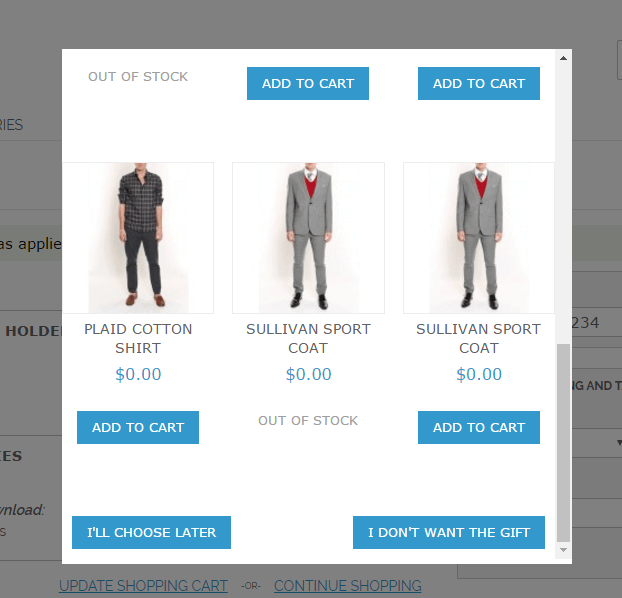Add the Plaid Cotton Shirt to cart
622x598 pixels.
[x=138, y=427]
